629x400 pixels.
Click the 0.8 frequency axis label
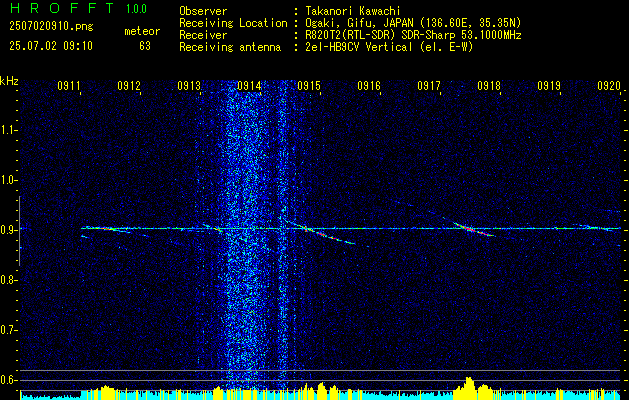(8, 280)
